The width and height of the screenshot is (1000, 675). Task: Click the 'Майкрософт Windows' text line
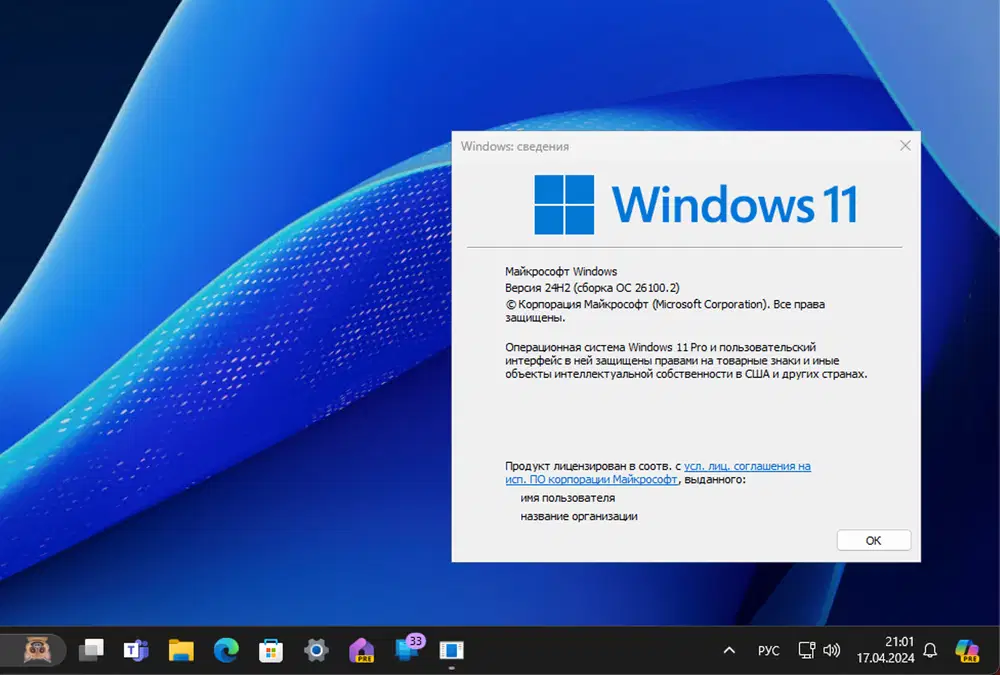pos(561,271)
